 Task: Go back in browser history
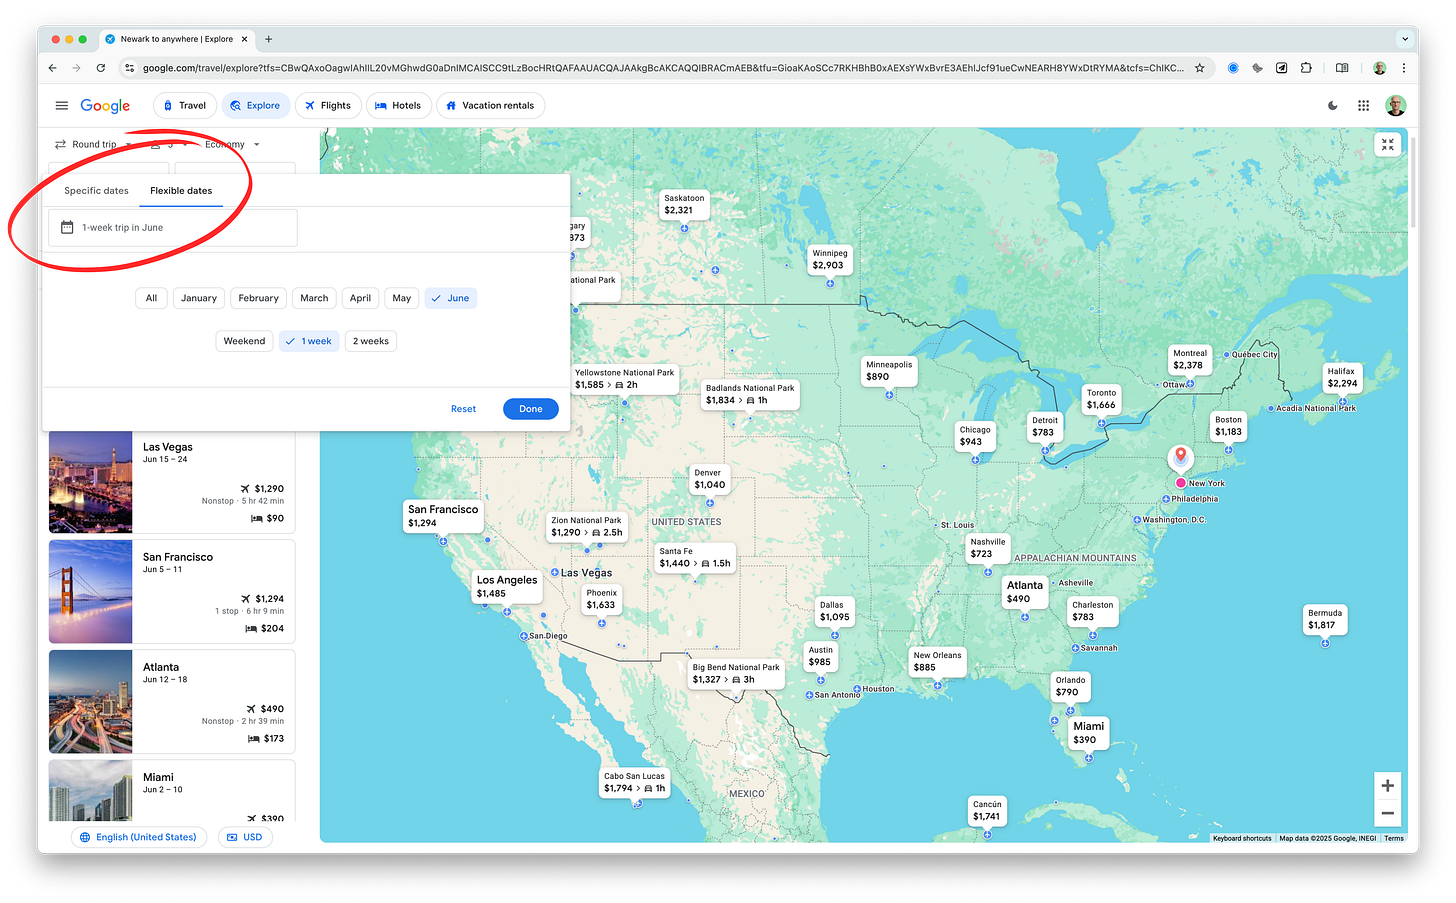coord(53,68)
